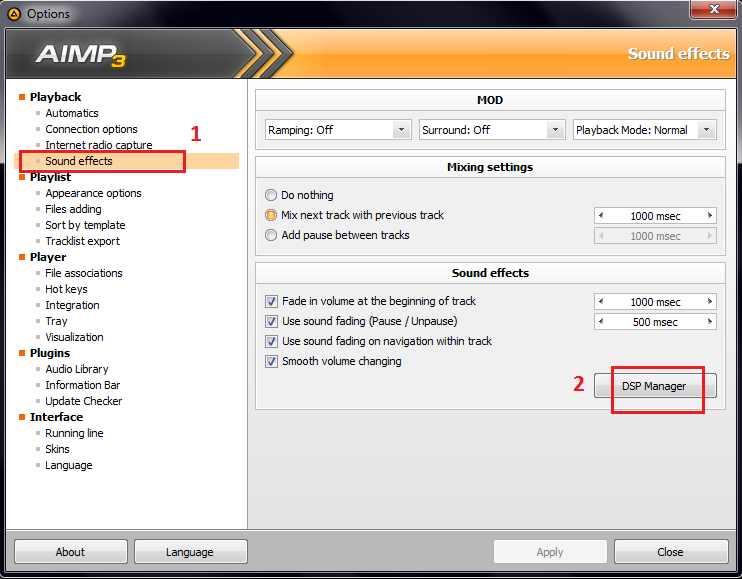Open Language item in the sidebar tree
This screenshot has width=742, height=579.
[69, 465]
